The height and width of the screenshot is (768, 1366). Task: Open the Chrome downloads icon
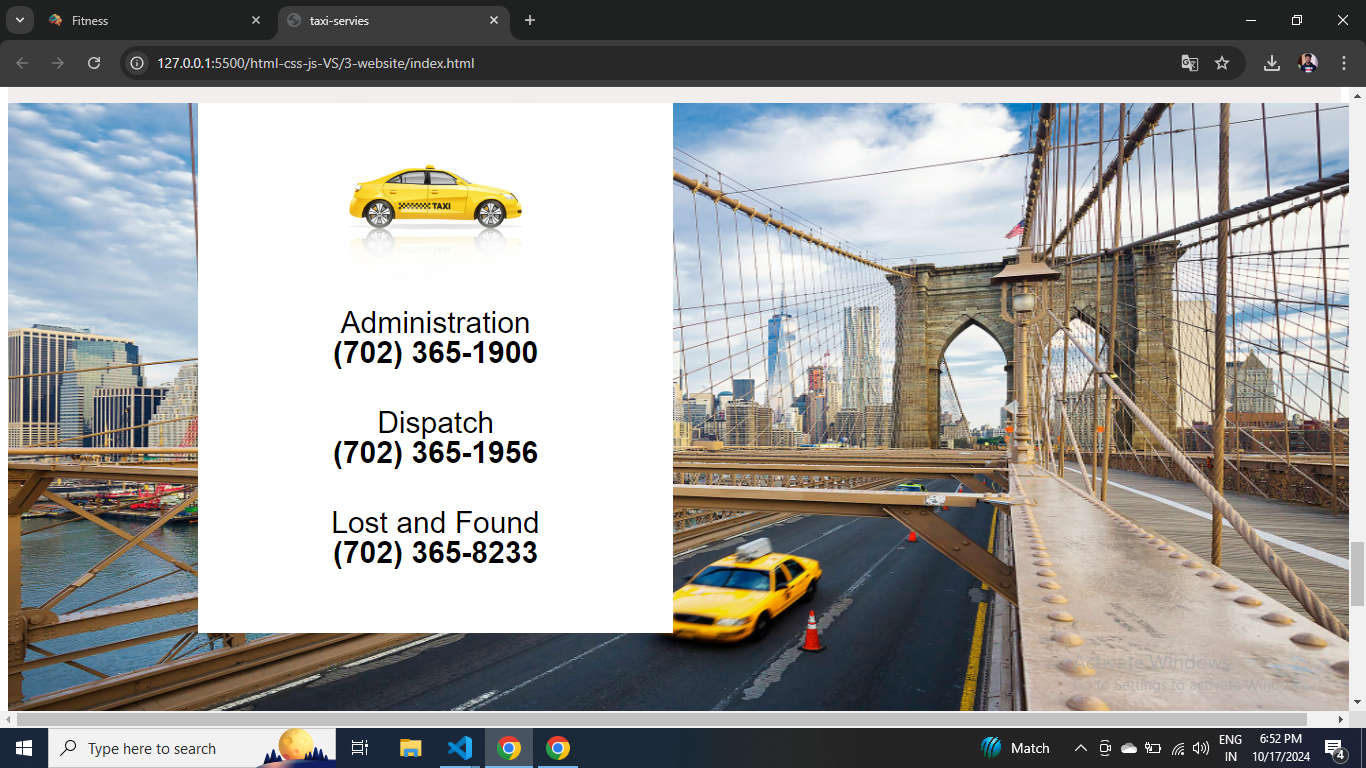(x=1272, y=63)
